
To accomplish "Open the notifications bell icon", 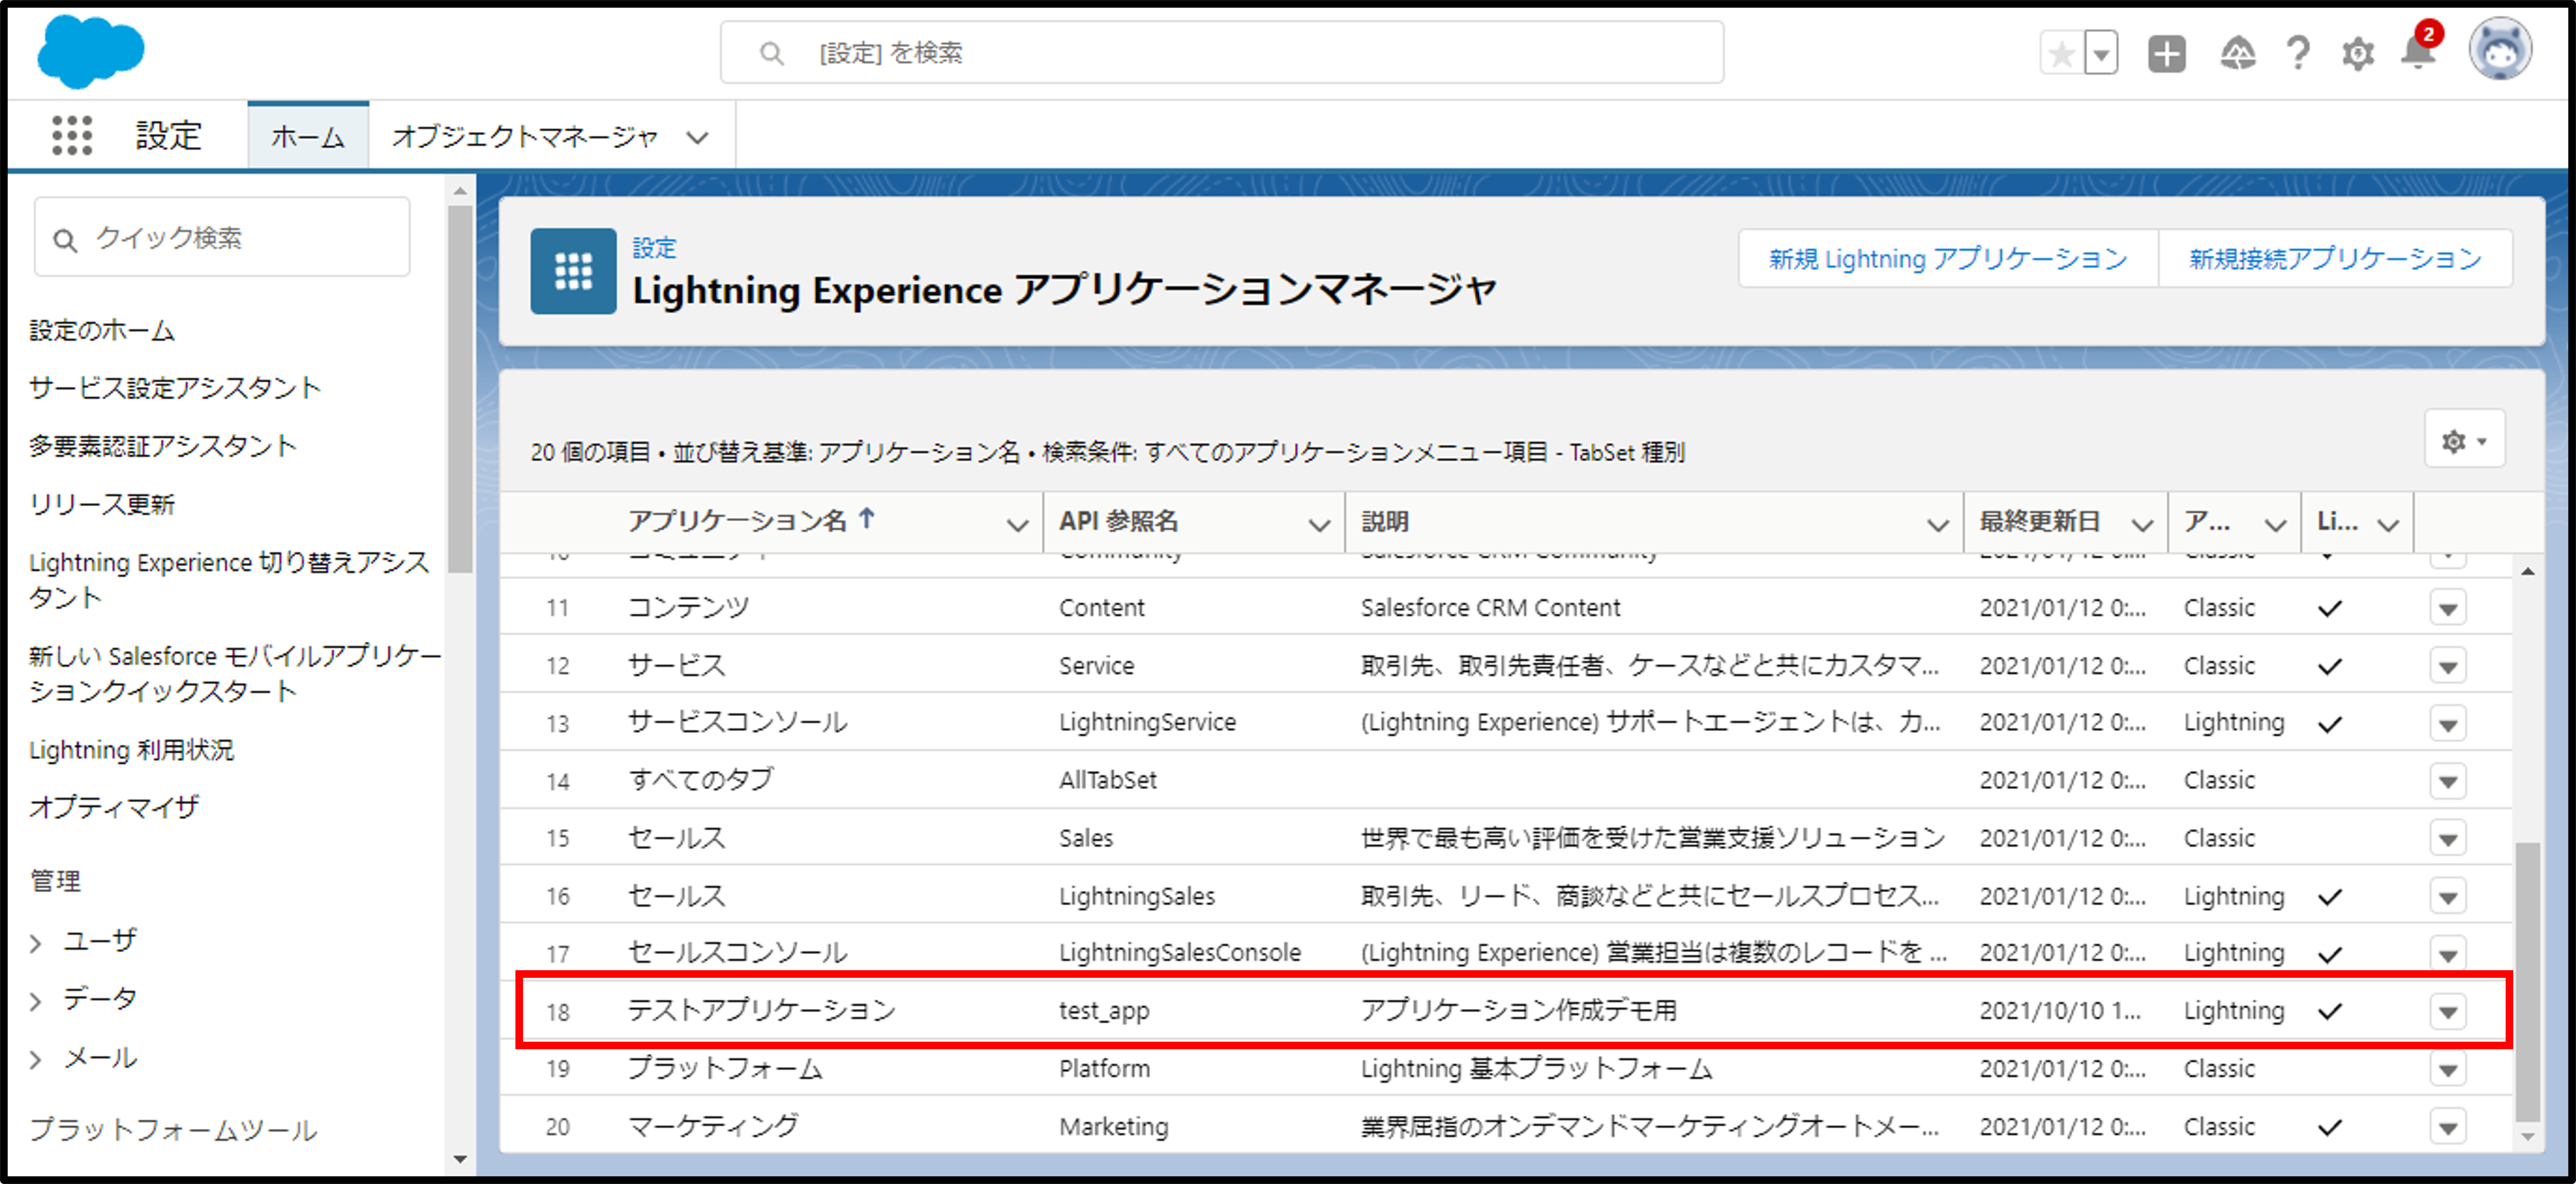I will click(2417, 53).
